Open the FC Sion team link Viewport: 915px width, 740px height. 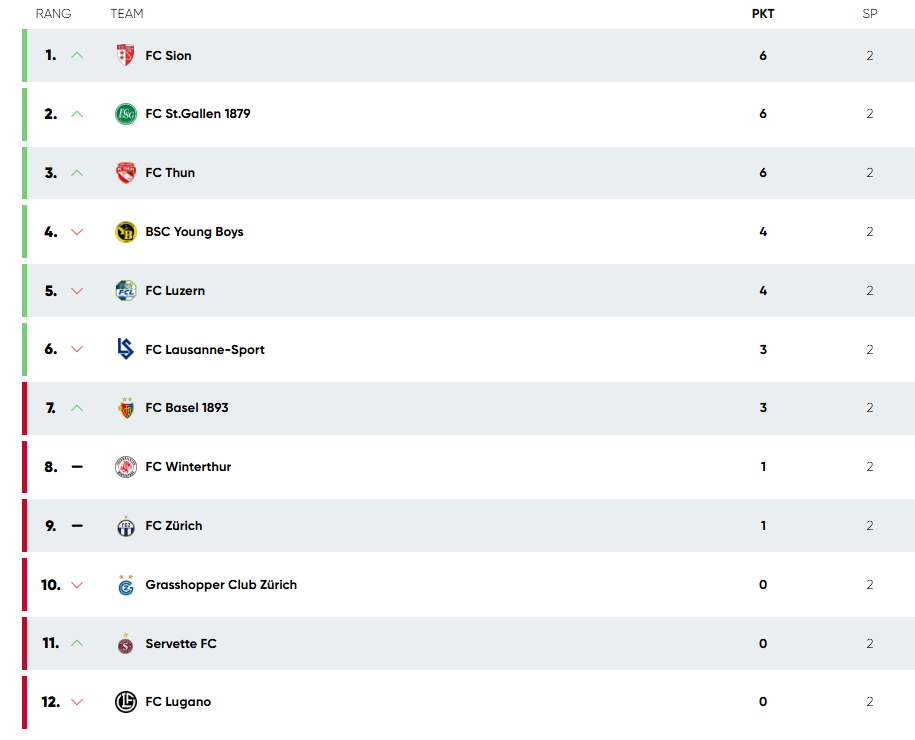[x=168, y=55]
